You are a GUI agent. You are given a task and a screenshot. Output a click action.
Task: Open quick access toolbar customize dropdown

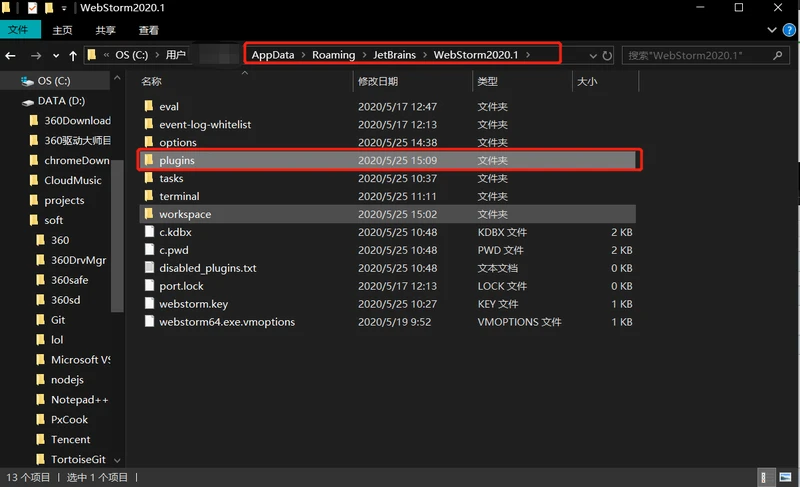[64, 8]
